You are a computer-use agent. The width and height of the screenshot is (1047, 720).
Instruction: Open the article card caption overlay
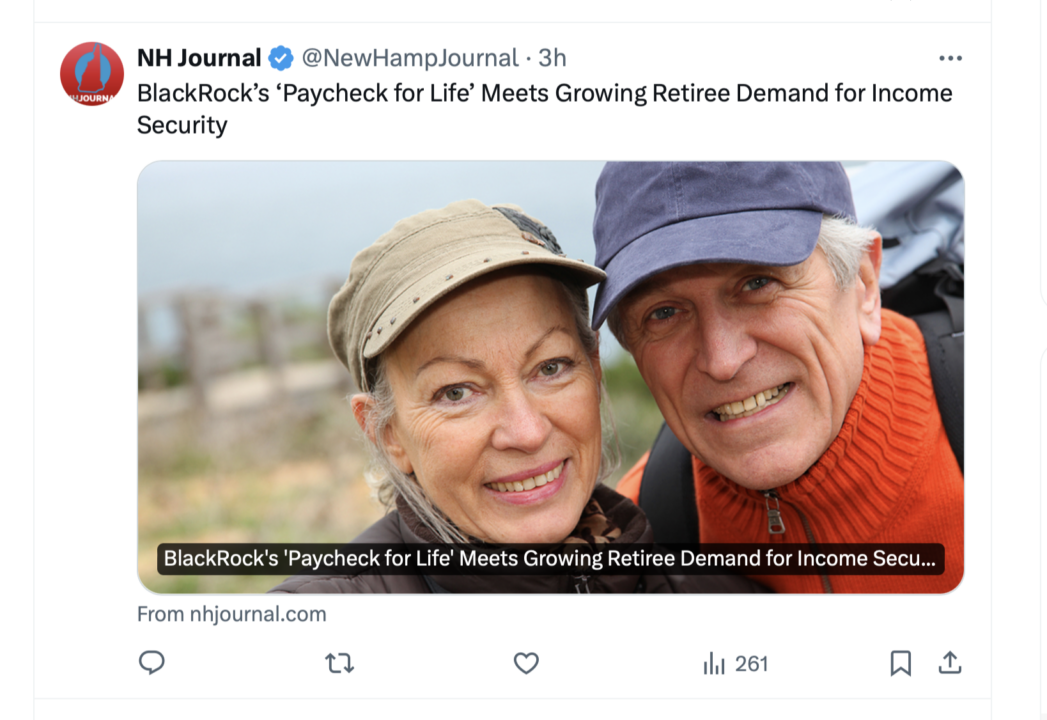[x=550, y=558]
